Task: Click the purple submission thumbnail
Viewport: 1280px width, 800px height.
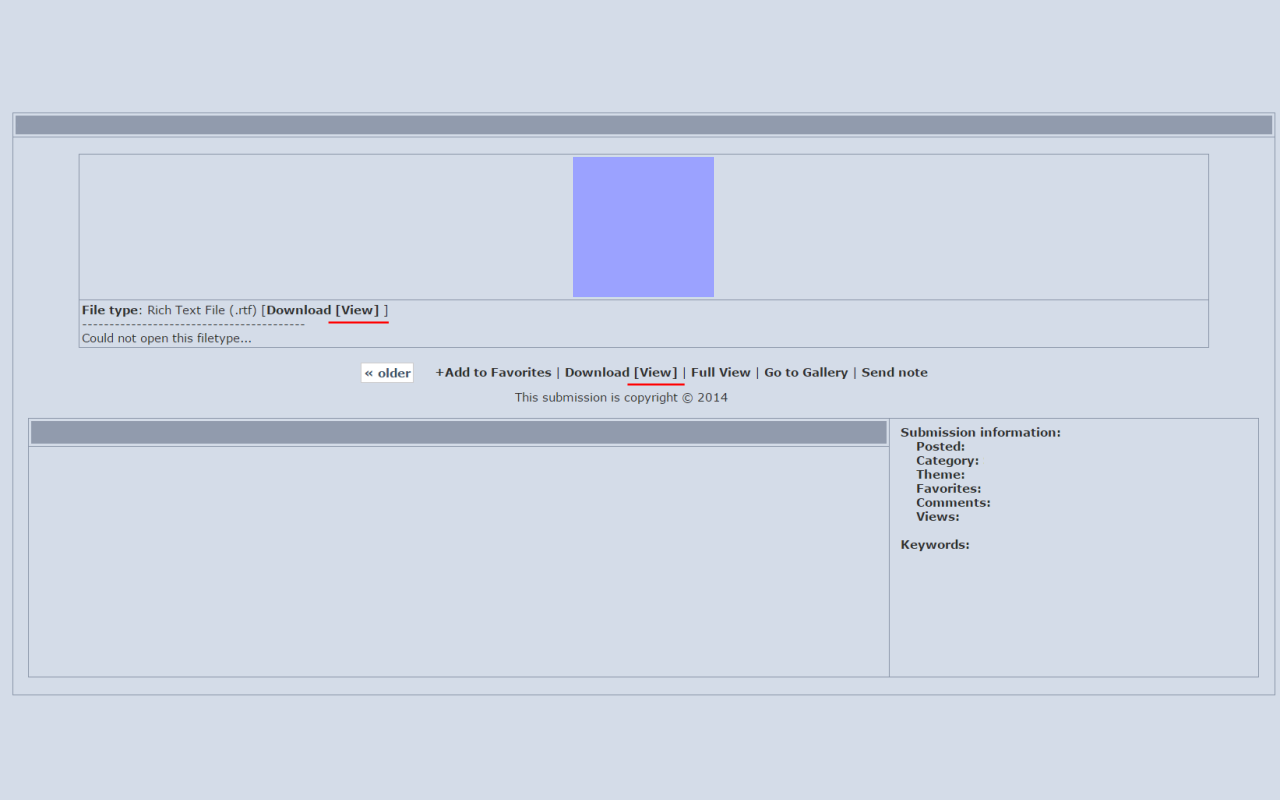Action: coord(643,227)
